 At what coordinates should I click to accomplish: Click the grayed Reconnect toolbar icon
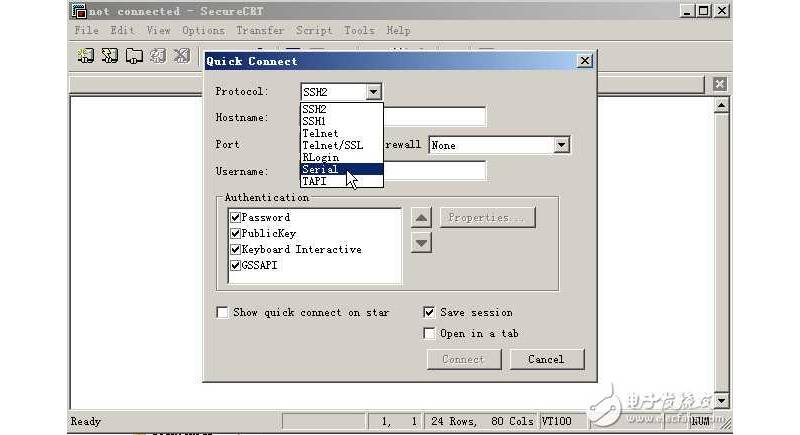pyautogui.click(x=158, y=55)
